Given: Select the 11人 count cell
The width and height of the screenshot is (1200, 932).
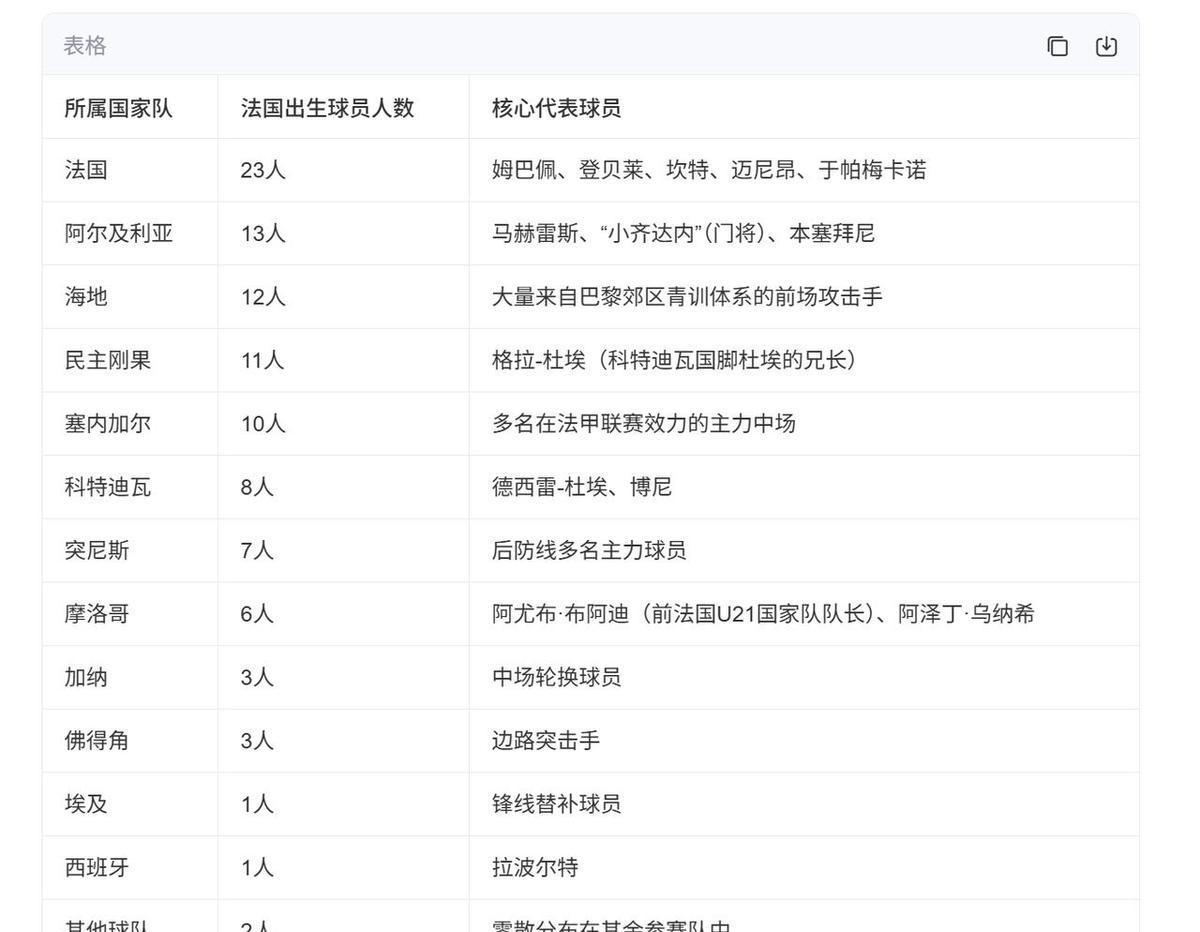Looking at the screenshot, I should 343,360.
